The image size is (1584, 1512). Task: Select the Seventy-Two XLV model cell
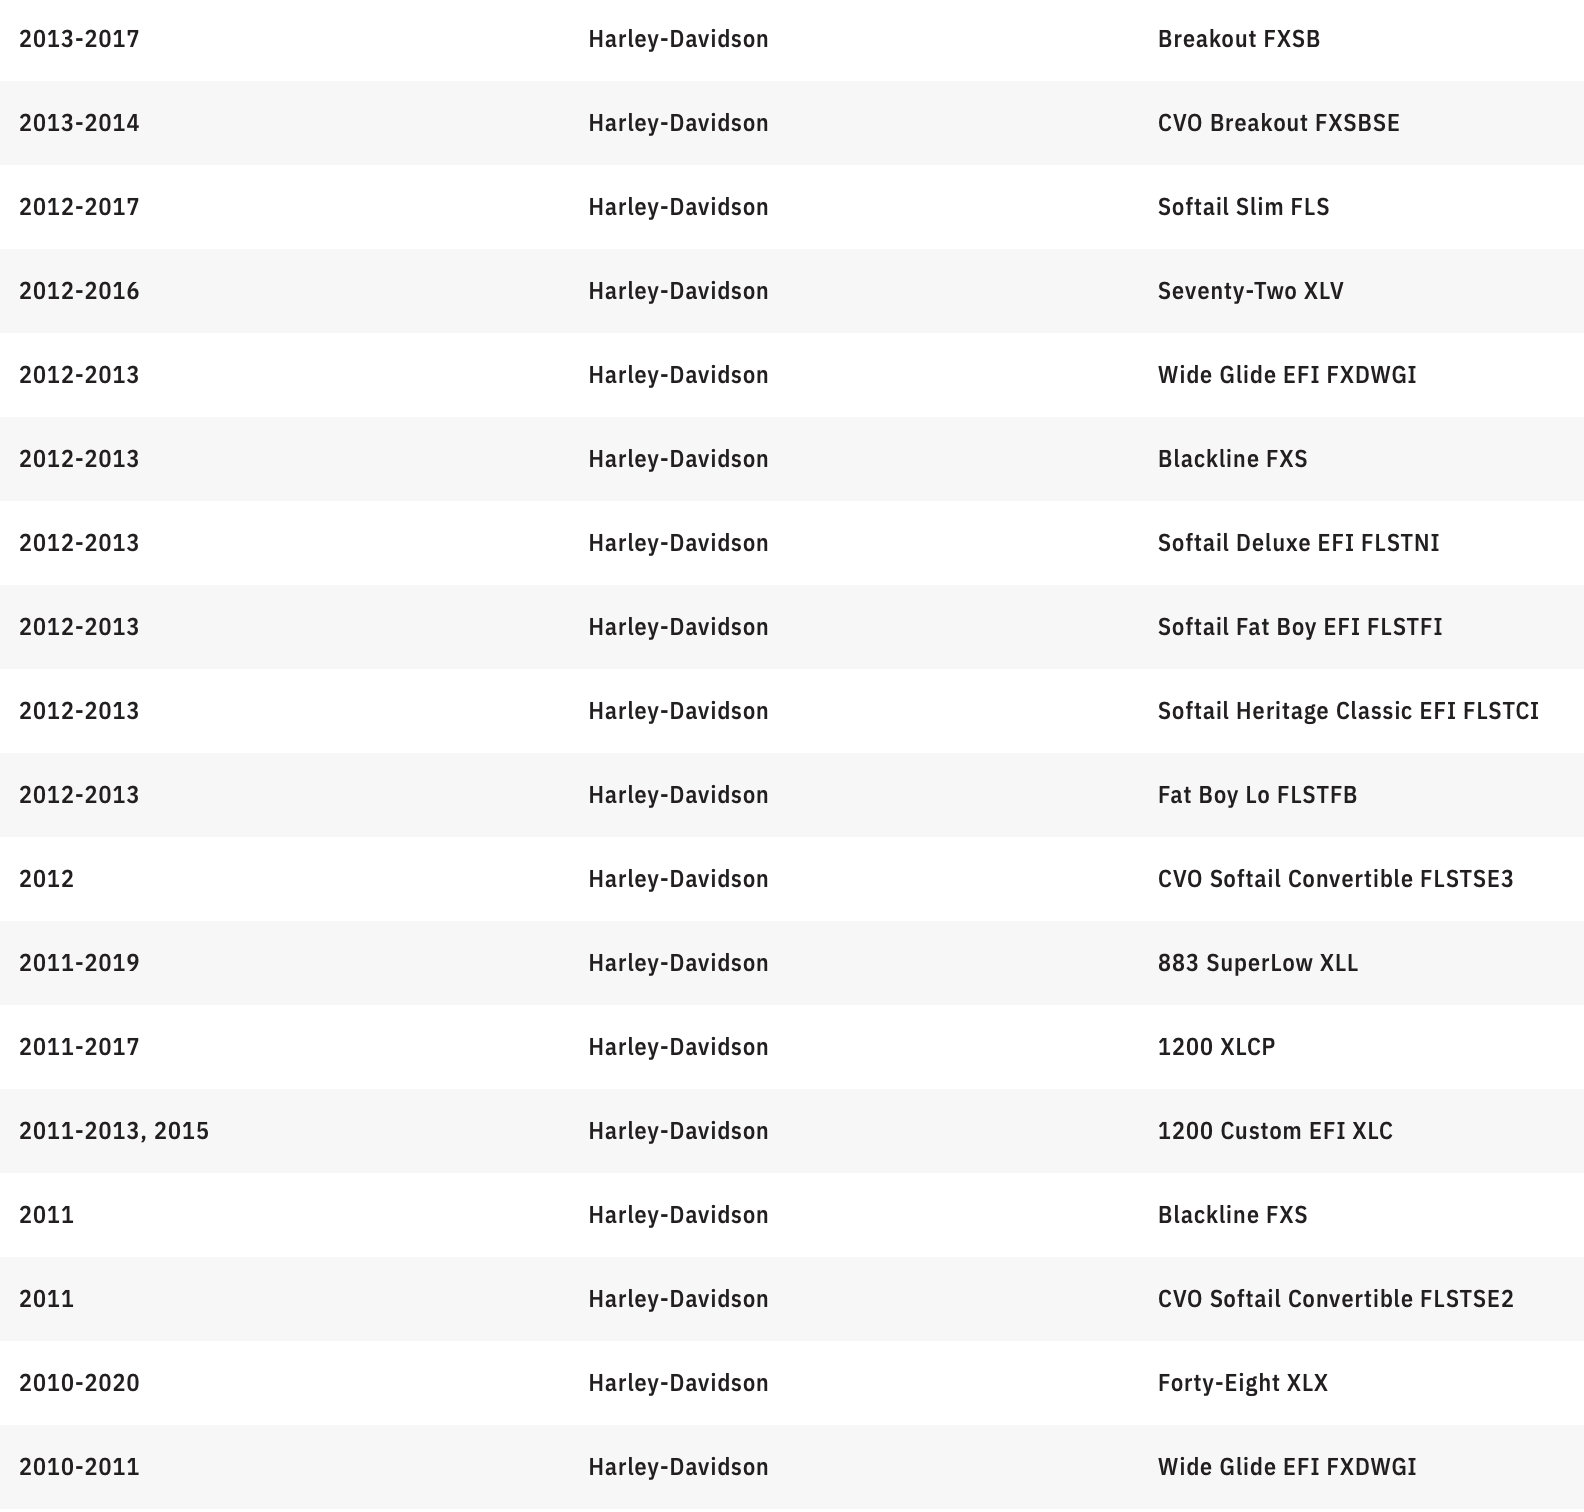coord(1250,291)
